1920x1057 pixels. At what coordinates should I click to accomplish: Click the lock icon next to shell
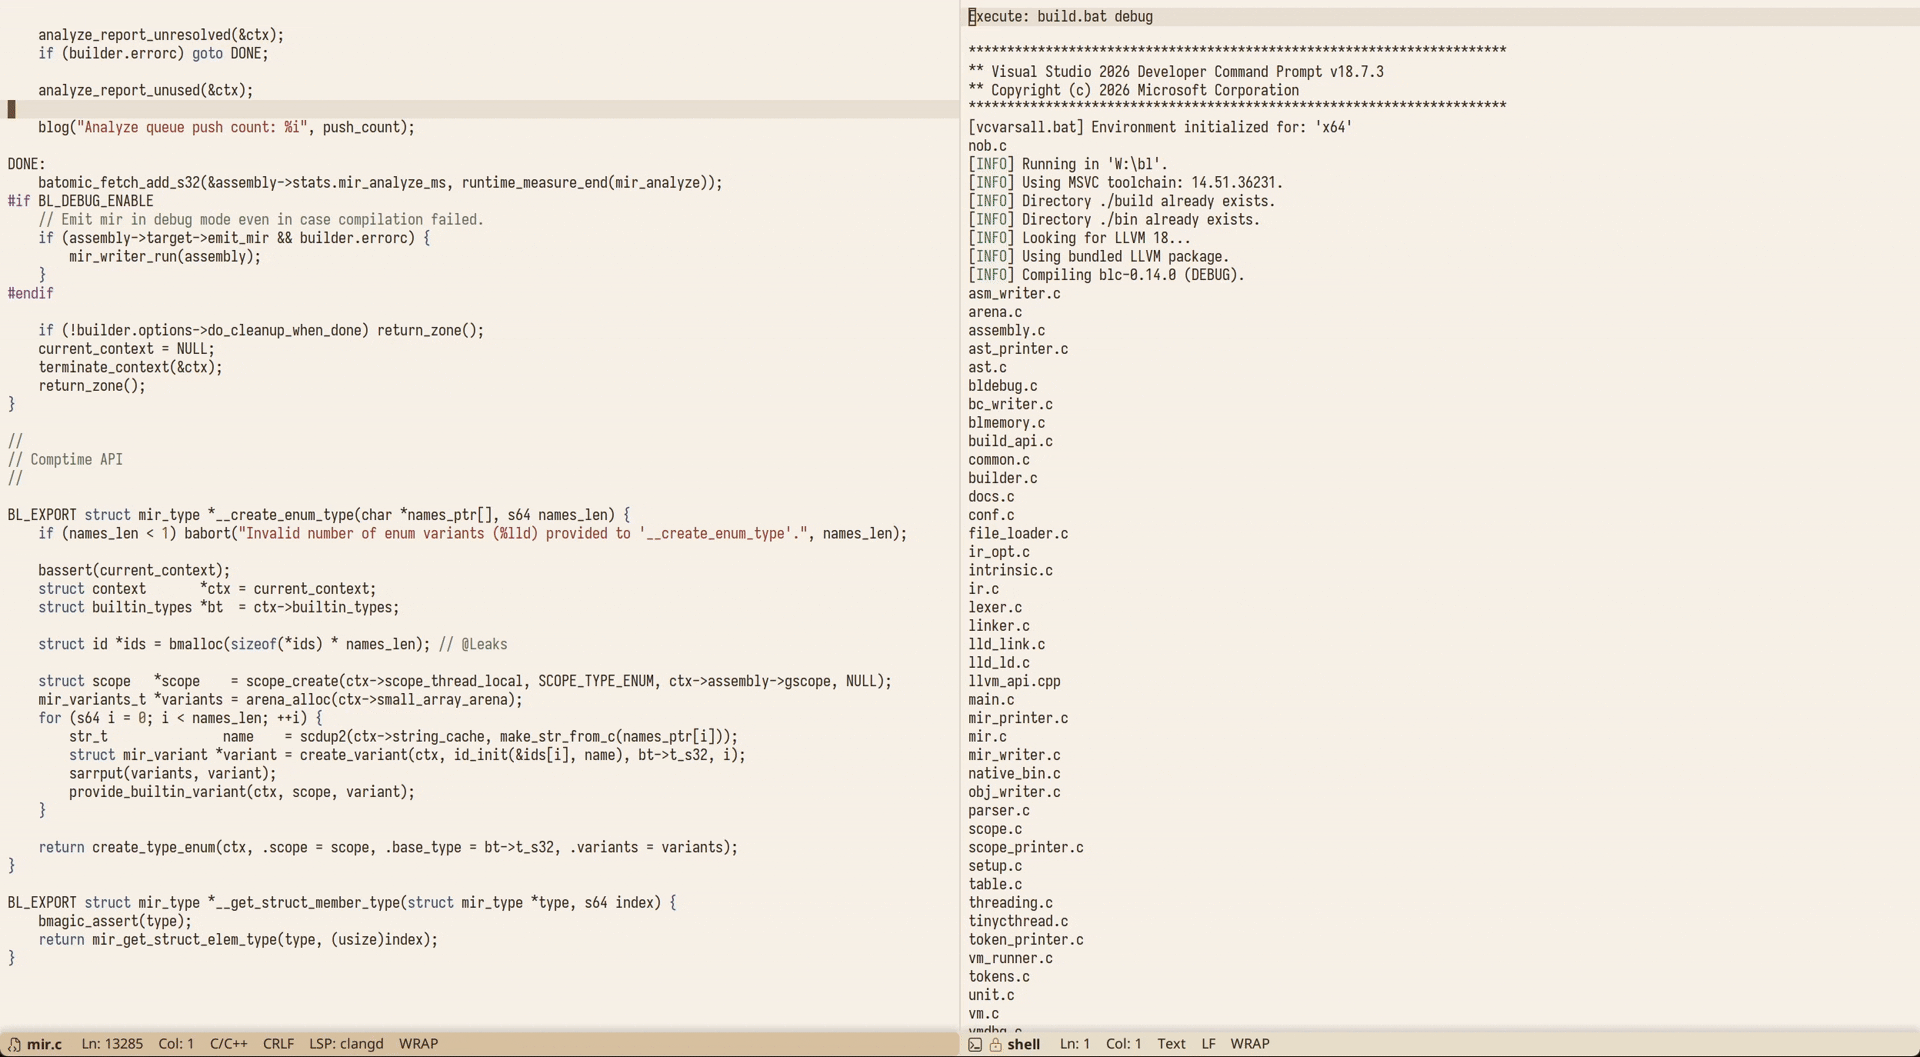coord(996,1044)
